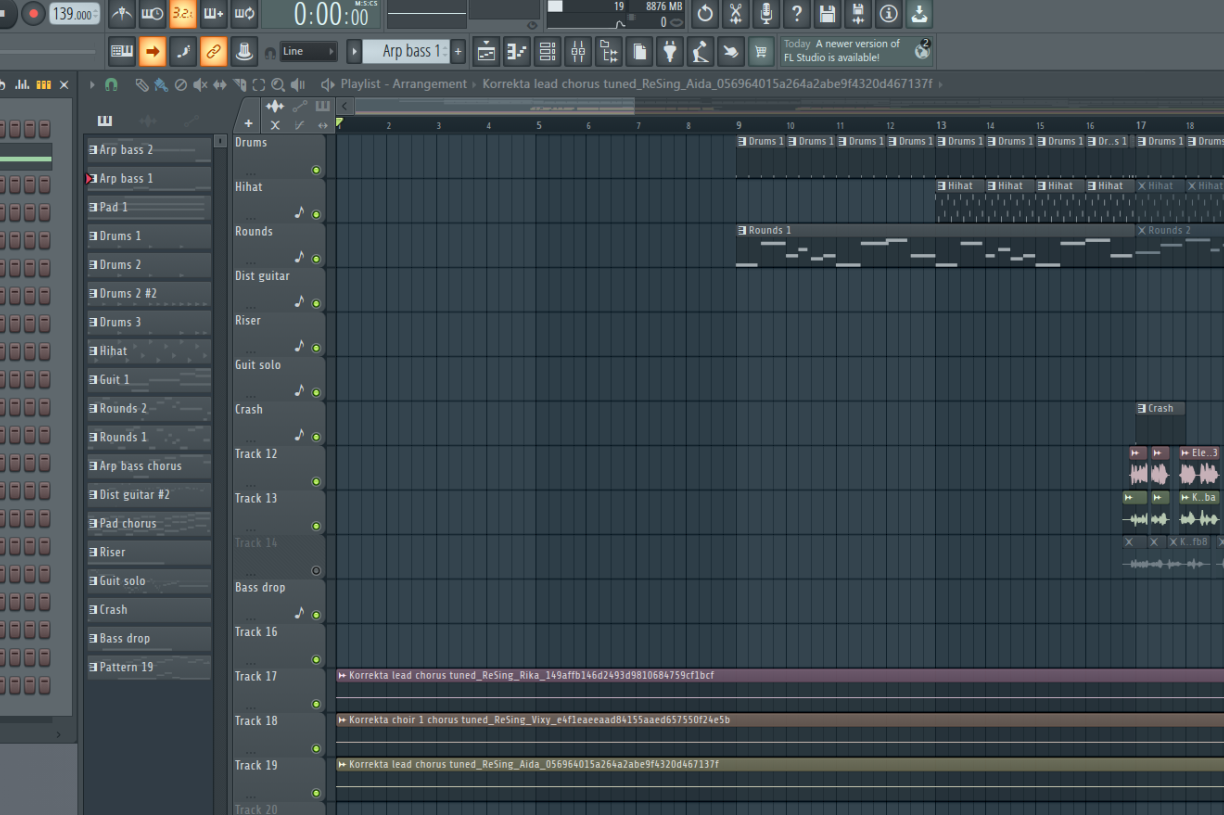Enable the muted Track 14 LED
The width and height of the screenshot is (1224, 815).
click(316, 571)
